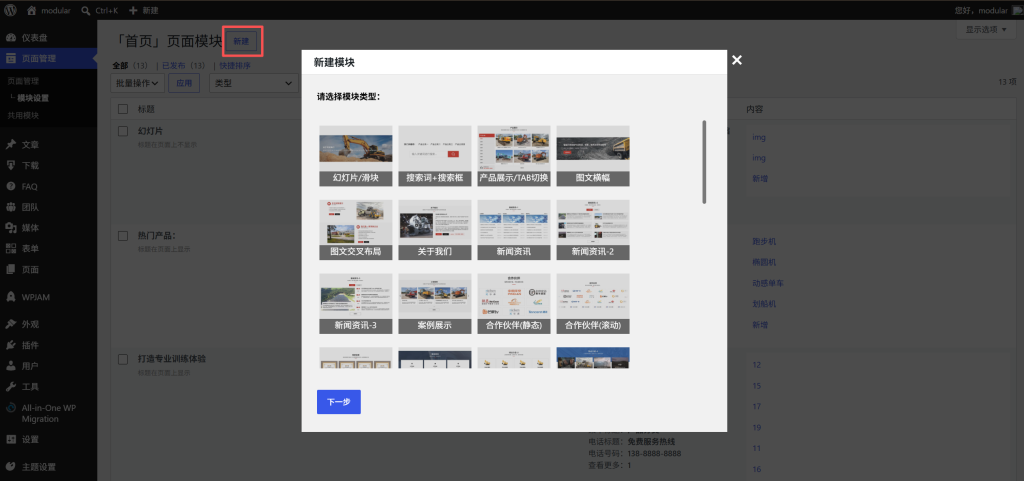The height and width of the screenshot is (481, 1024).
Task: Select 模块设置 submenu item
Action: [x=33, y=99]
